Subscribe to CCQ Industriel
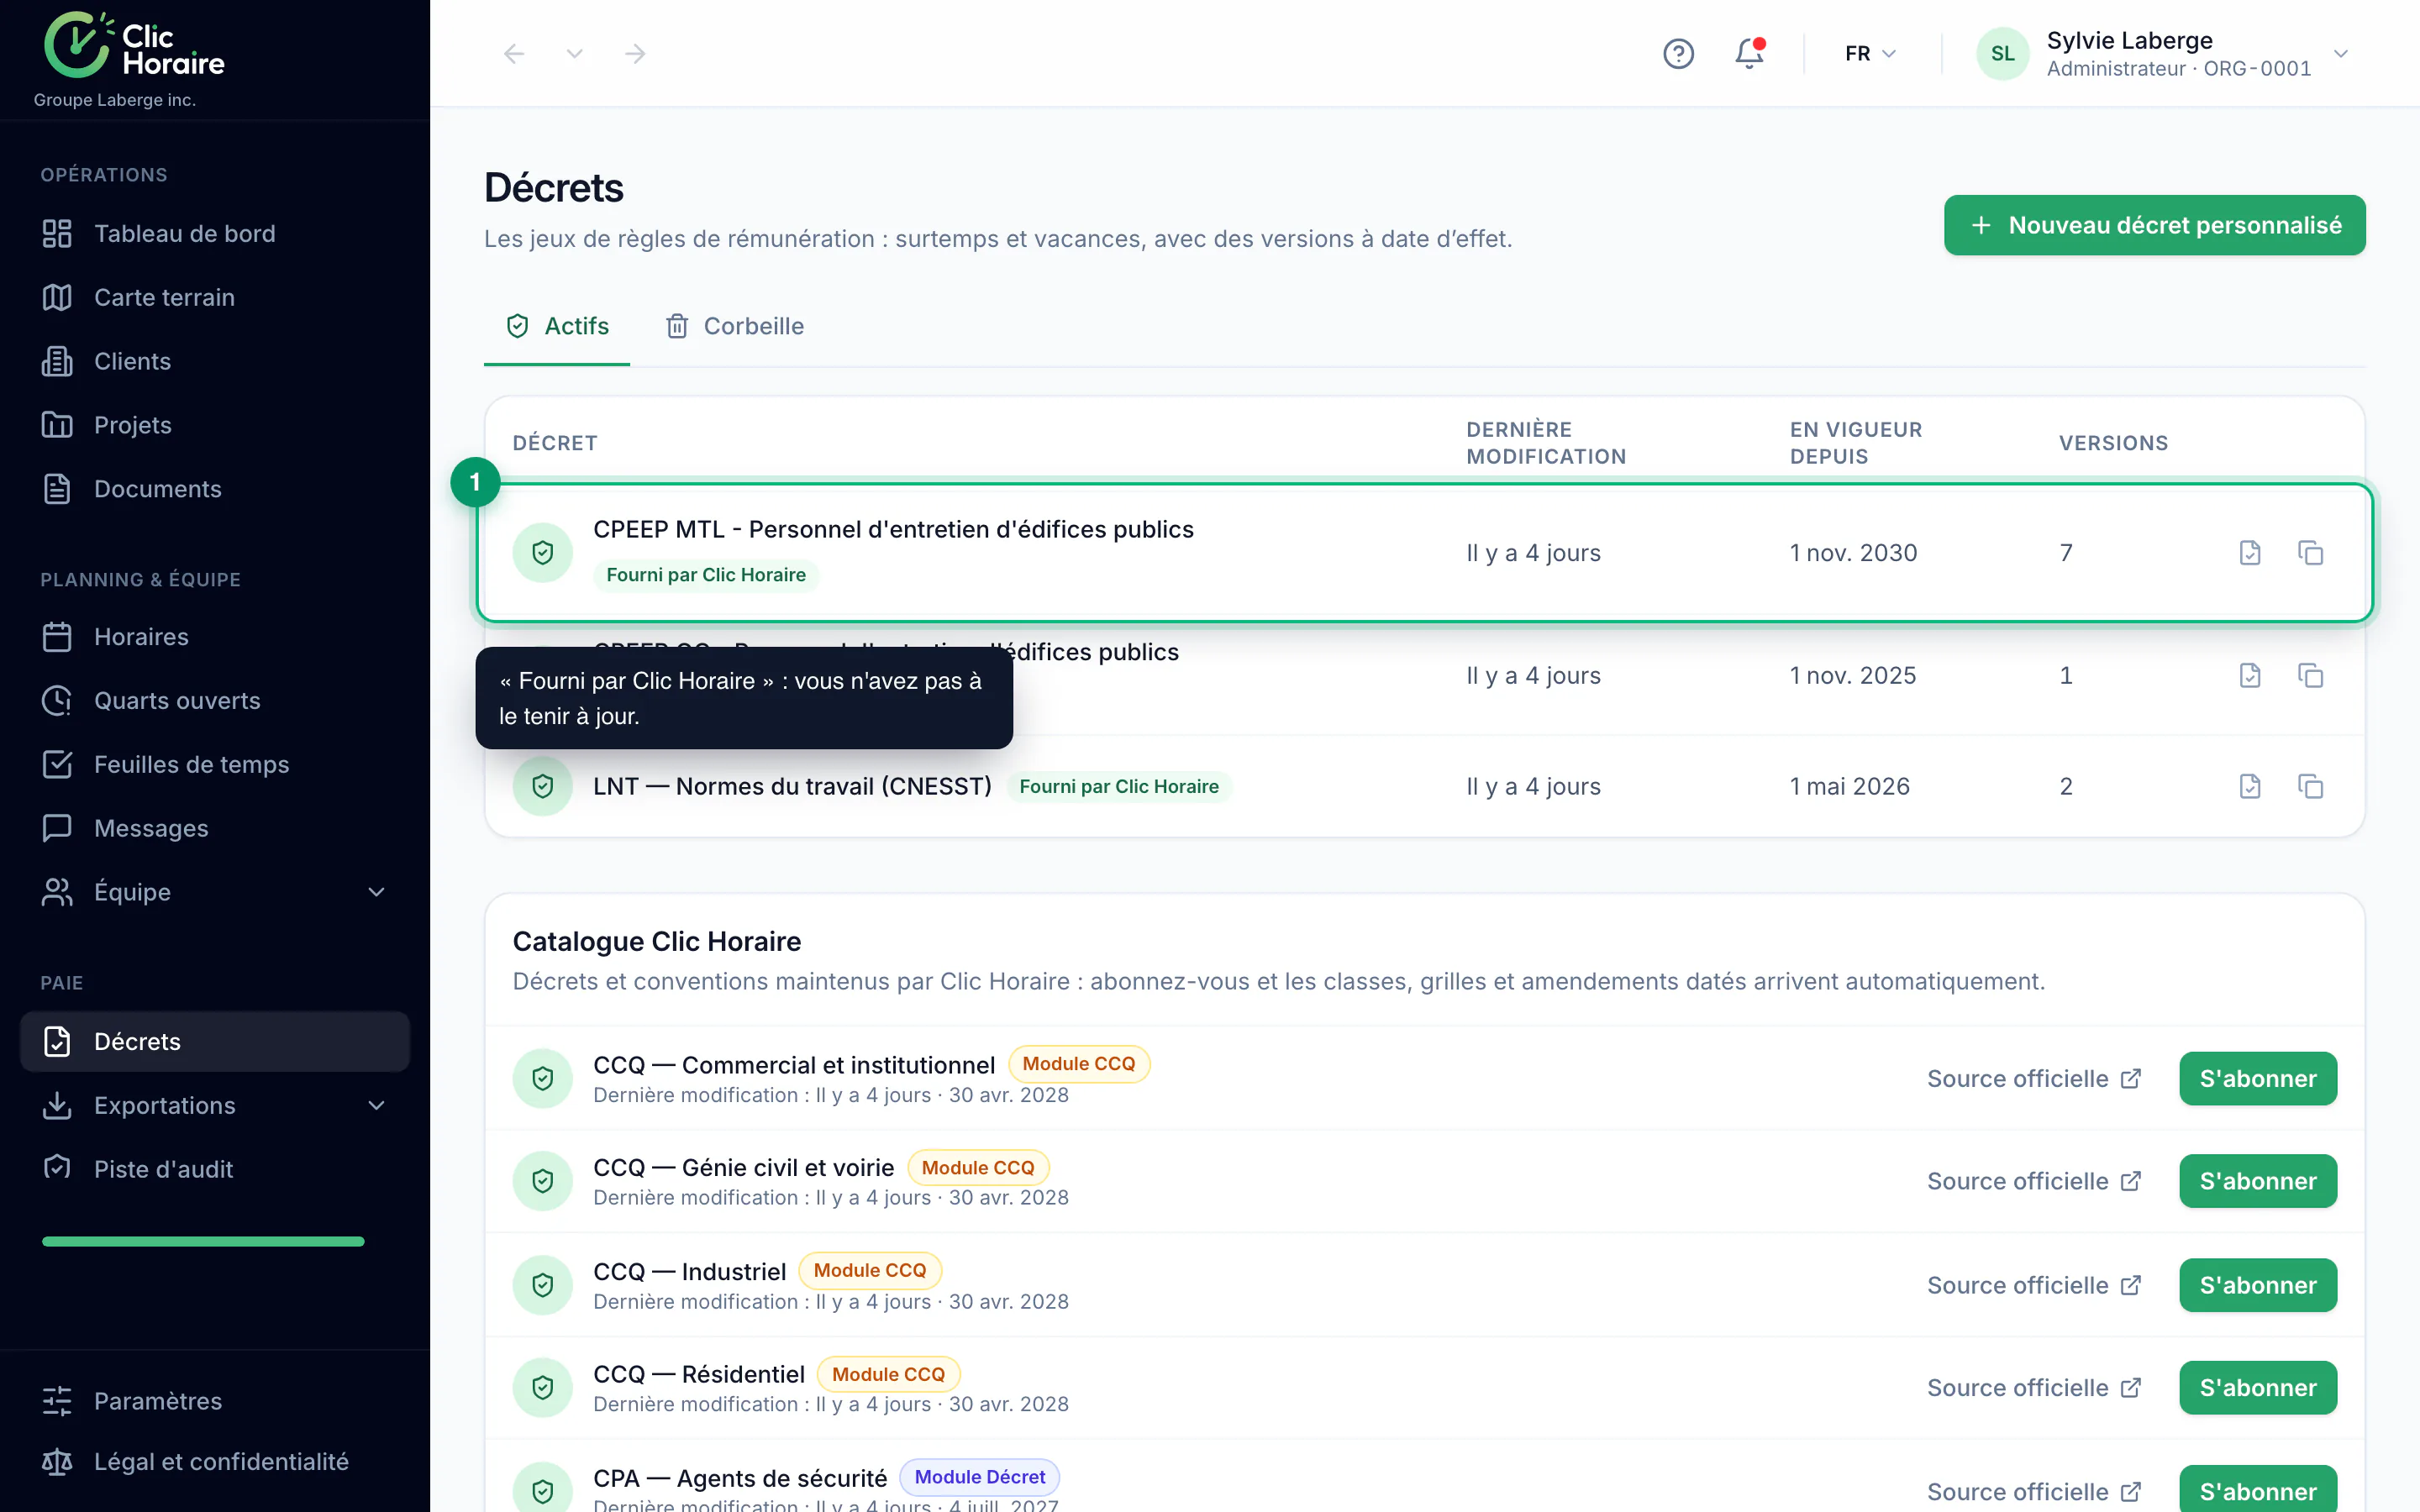 click(2258, 1285)
